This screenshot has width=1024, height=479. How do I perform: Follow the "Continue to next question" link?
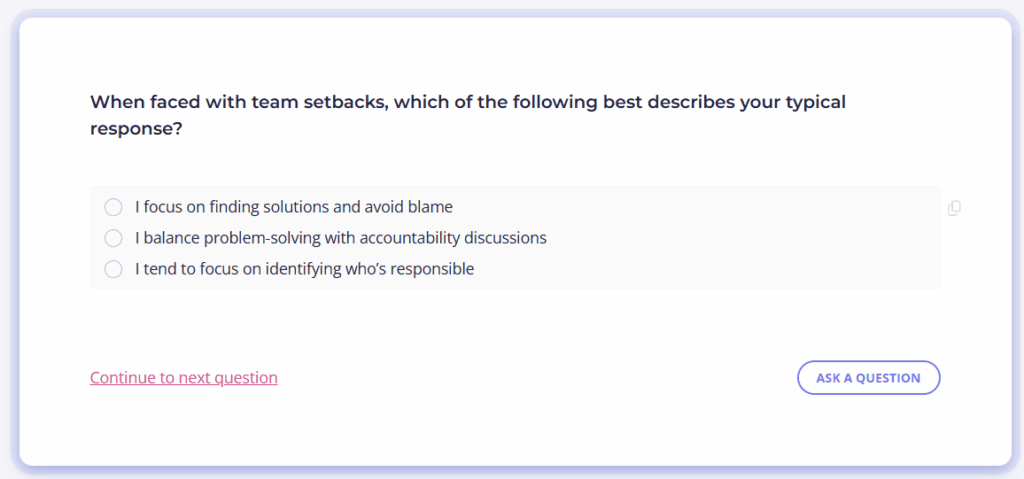(x=184, y=378)
